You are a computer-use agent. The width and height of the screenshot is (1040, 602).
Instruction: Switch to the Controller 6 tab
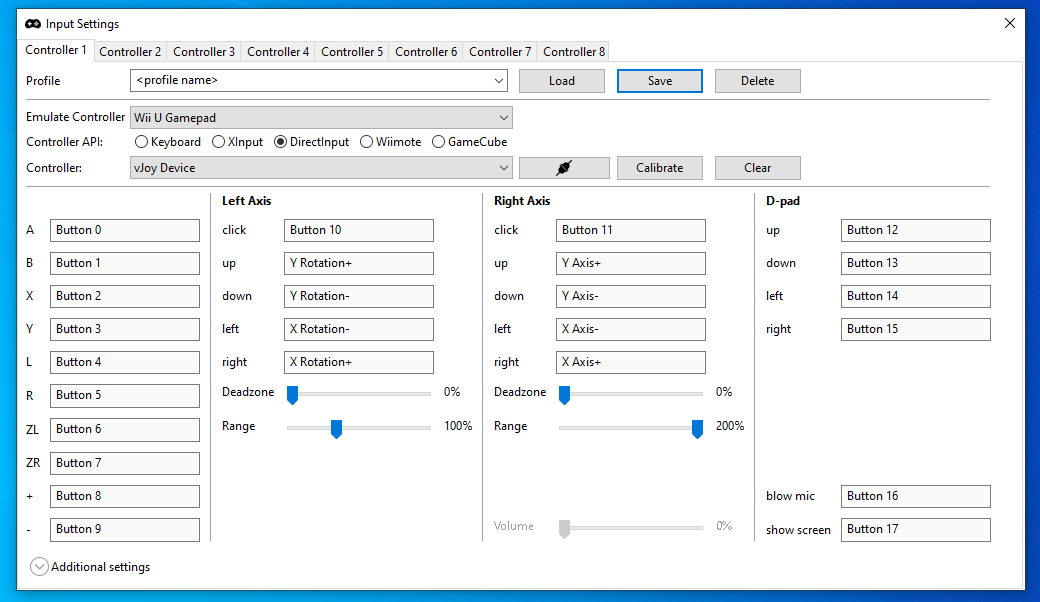click(x=426, y=52)
